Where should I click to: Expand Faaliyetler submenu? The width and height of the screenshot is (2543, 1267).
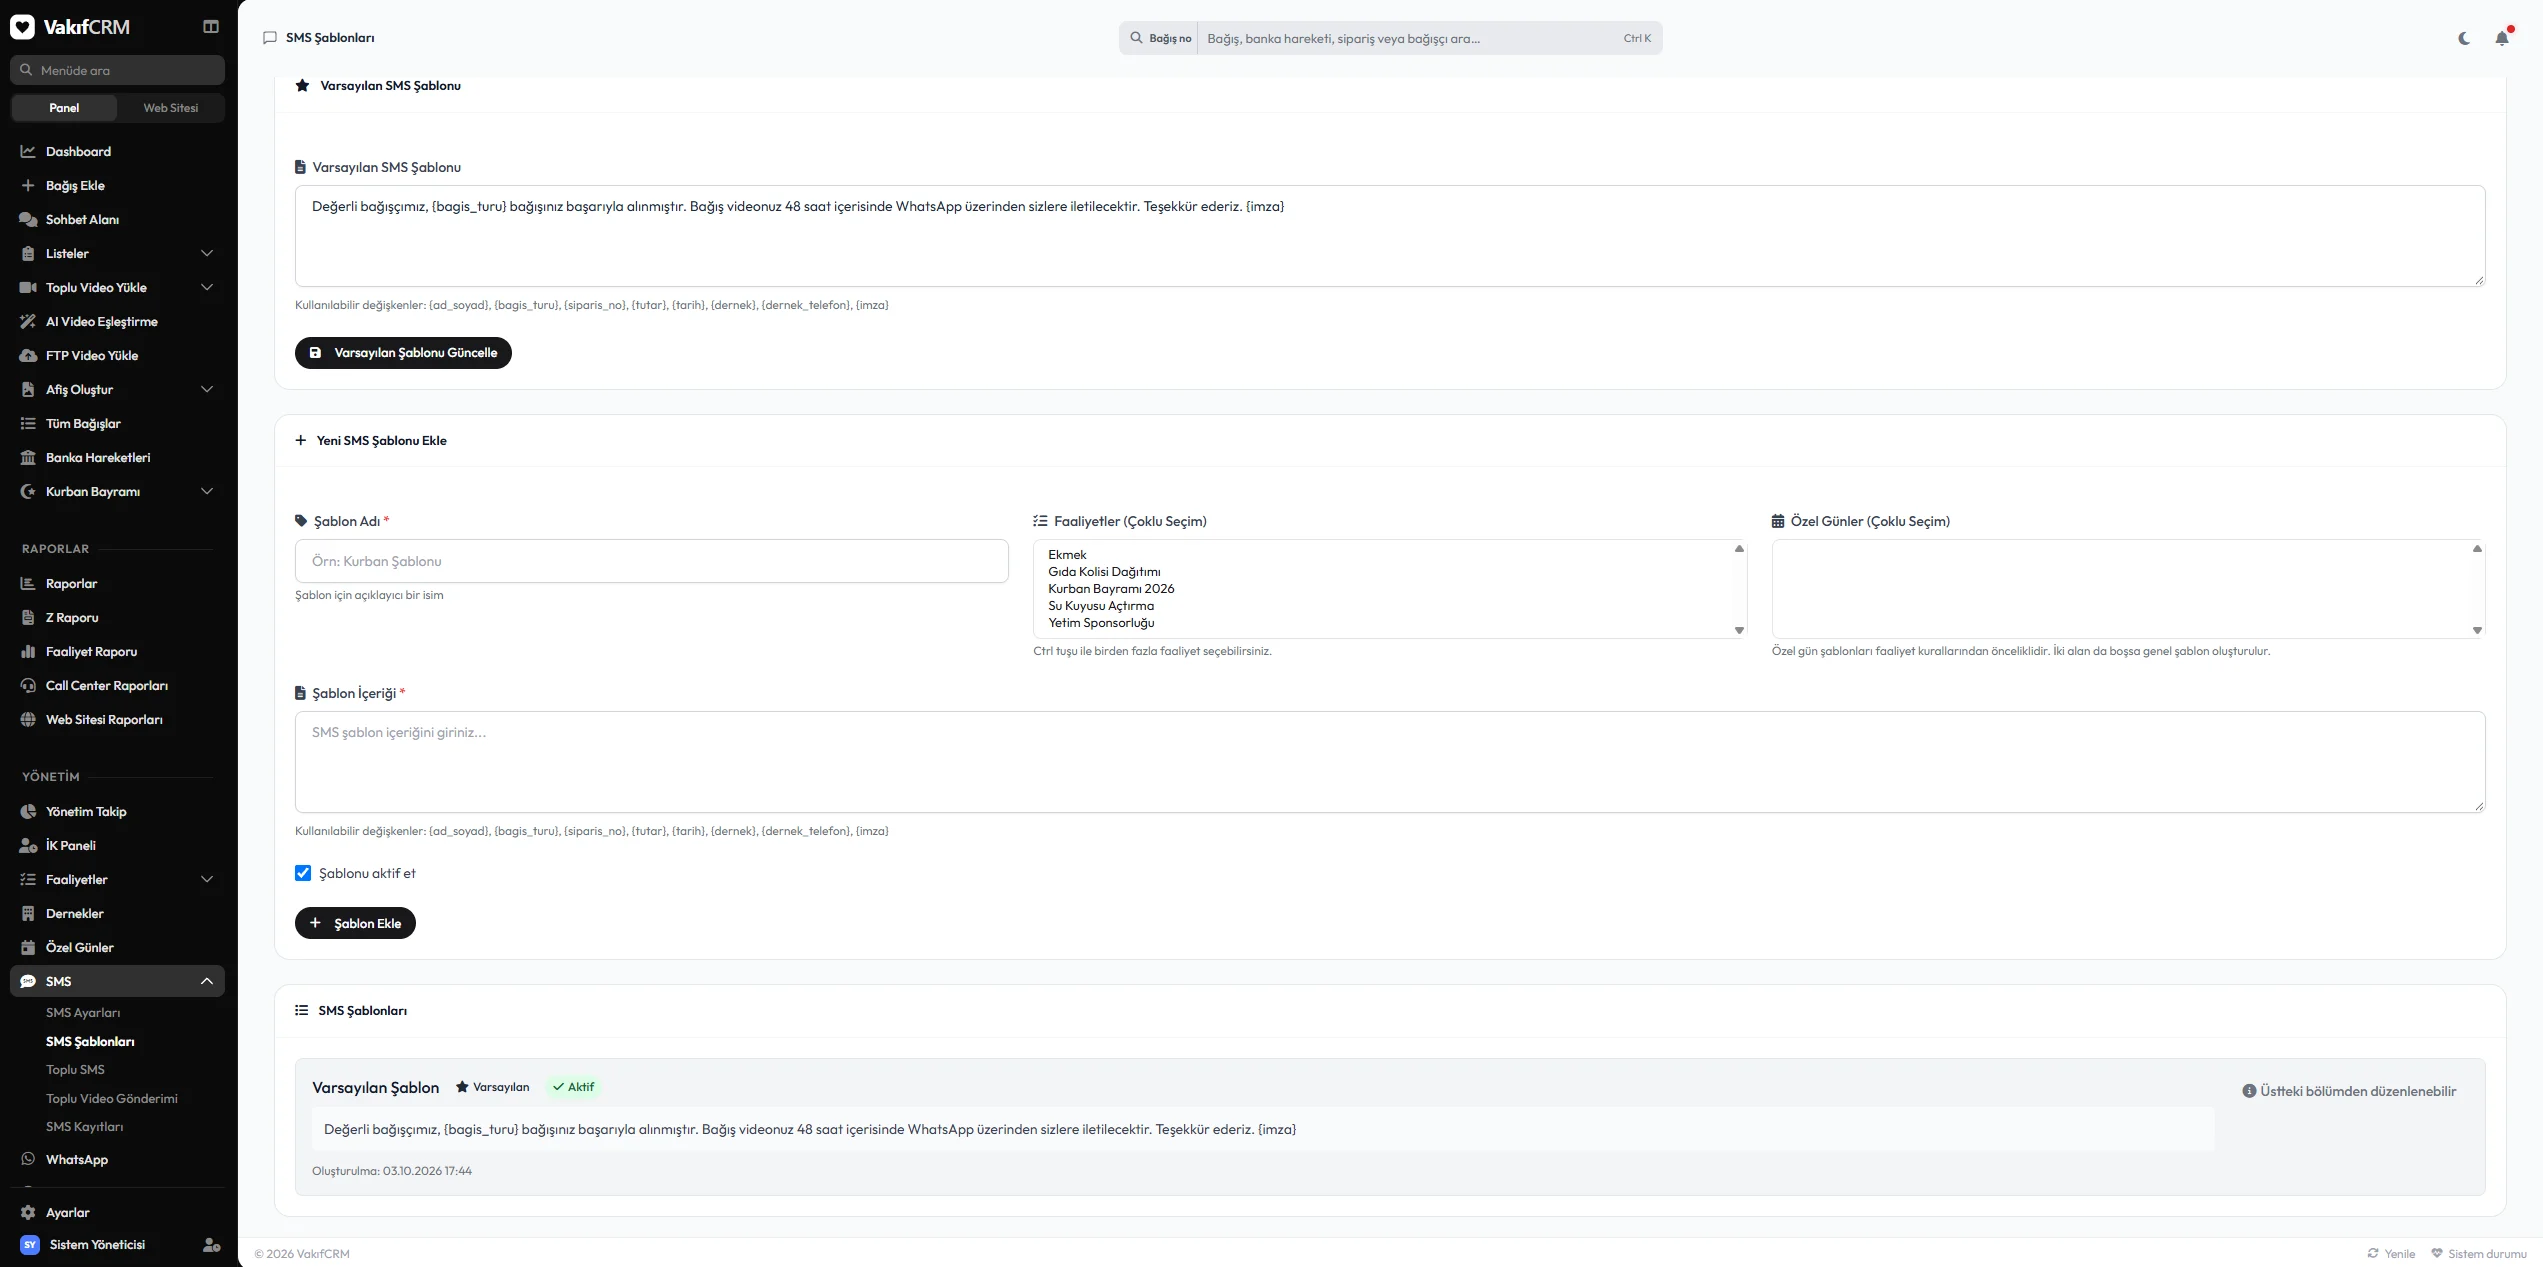pyautogui.click(x=117, y=879)
